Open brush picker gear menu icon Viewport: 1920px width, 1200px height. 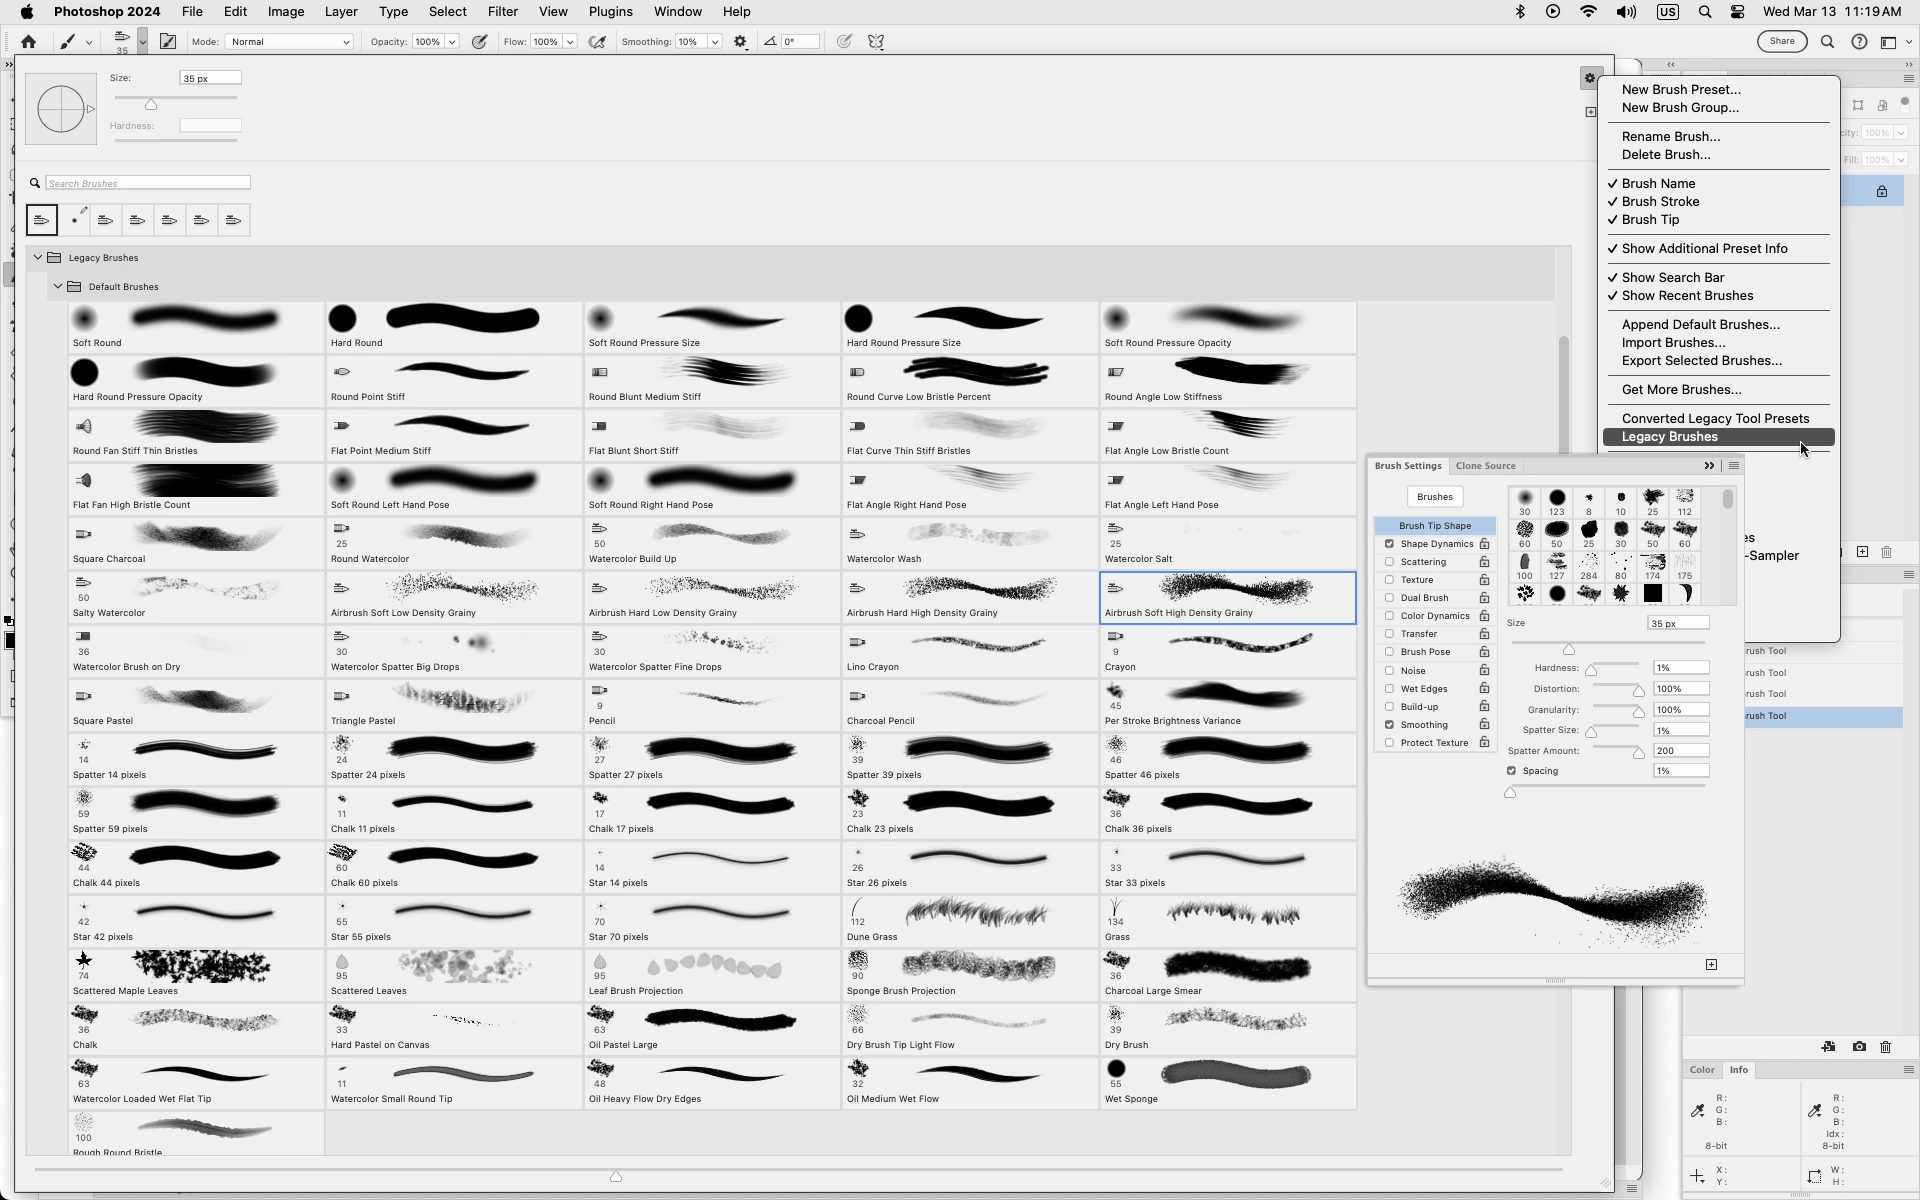[x=1589, y=78]
